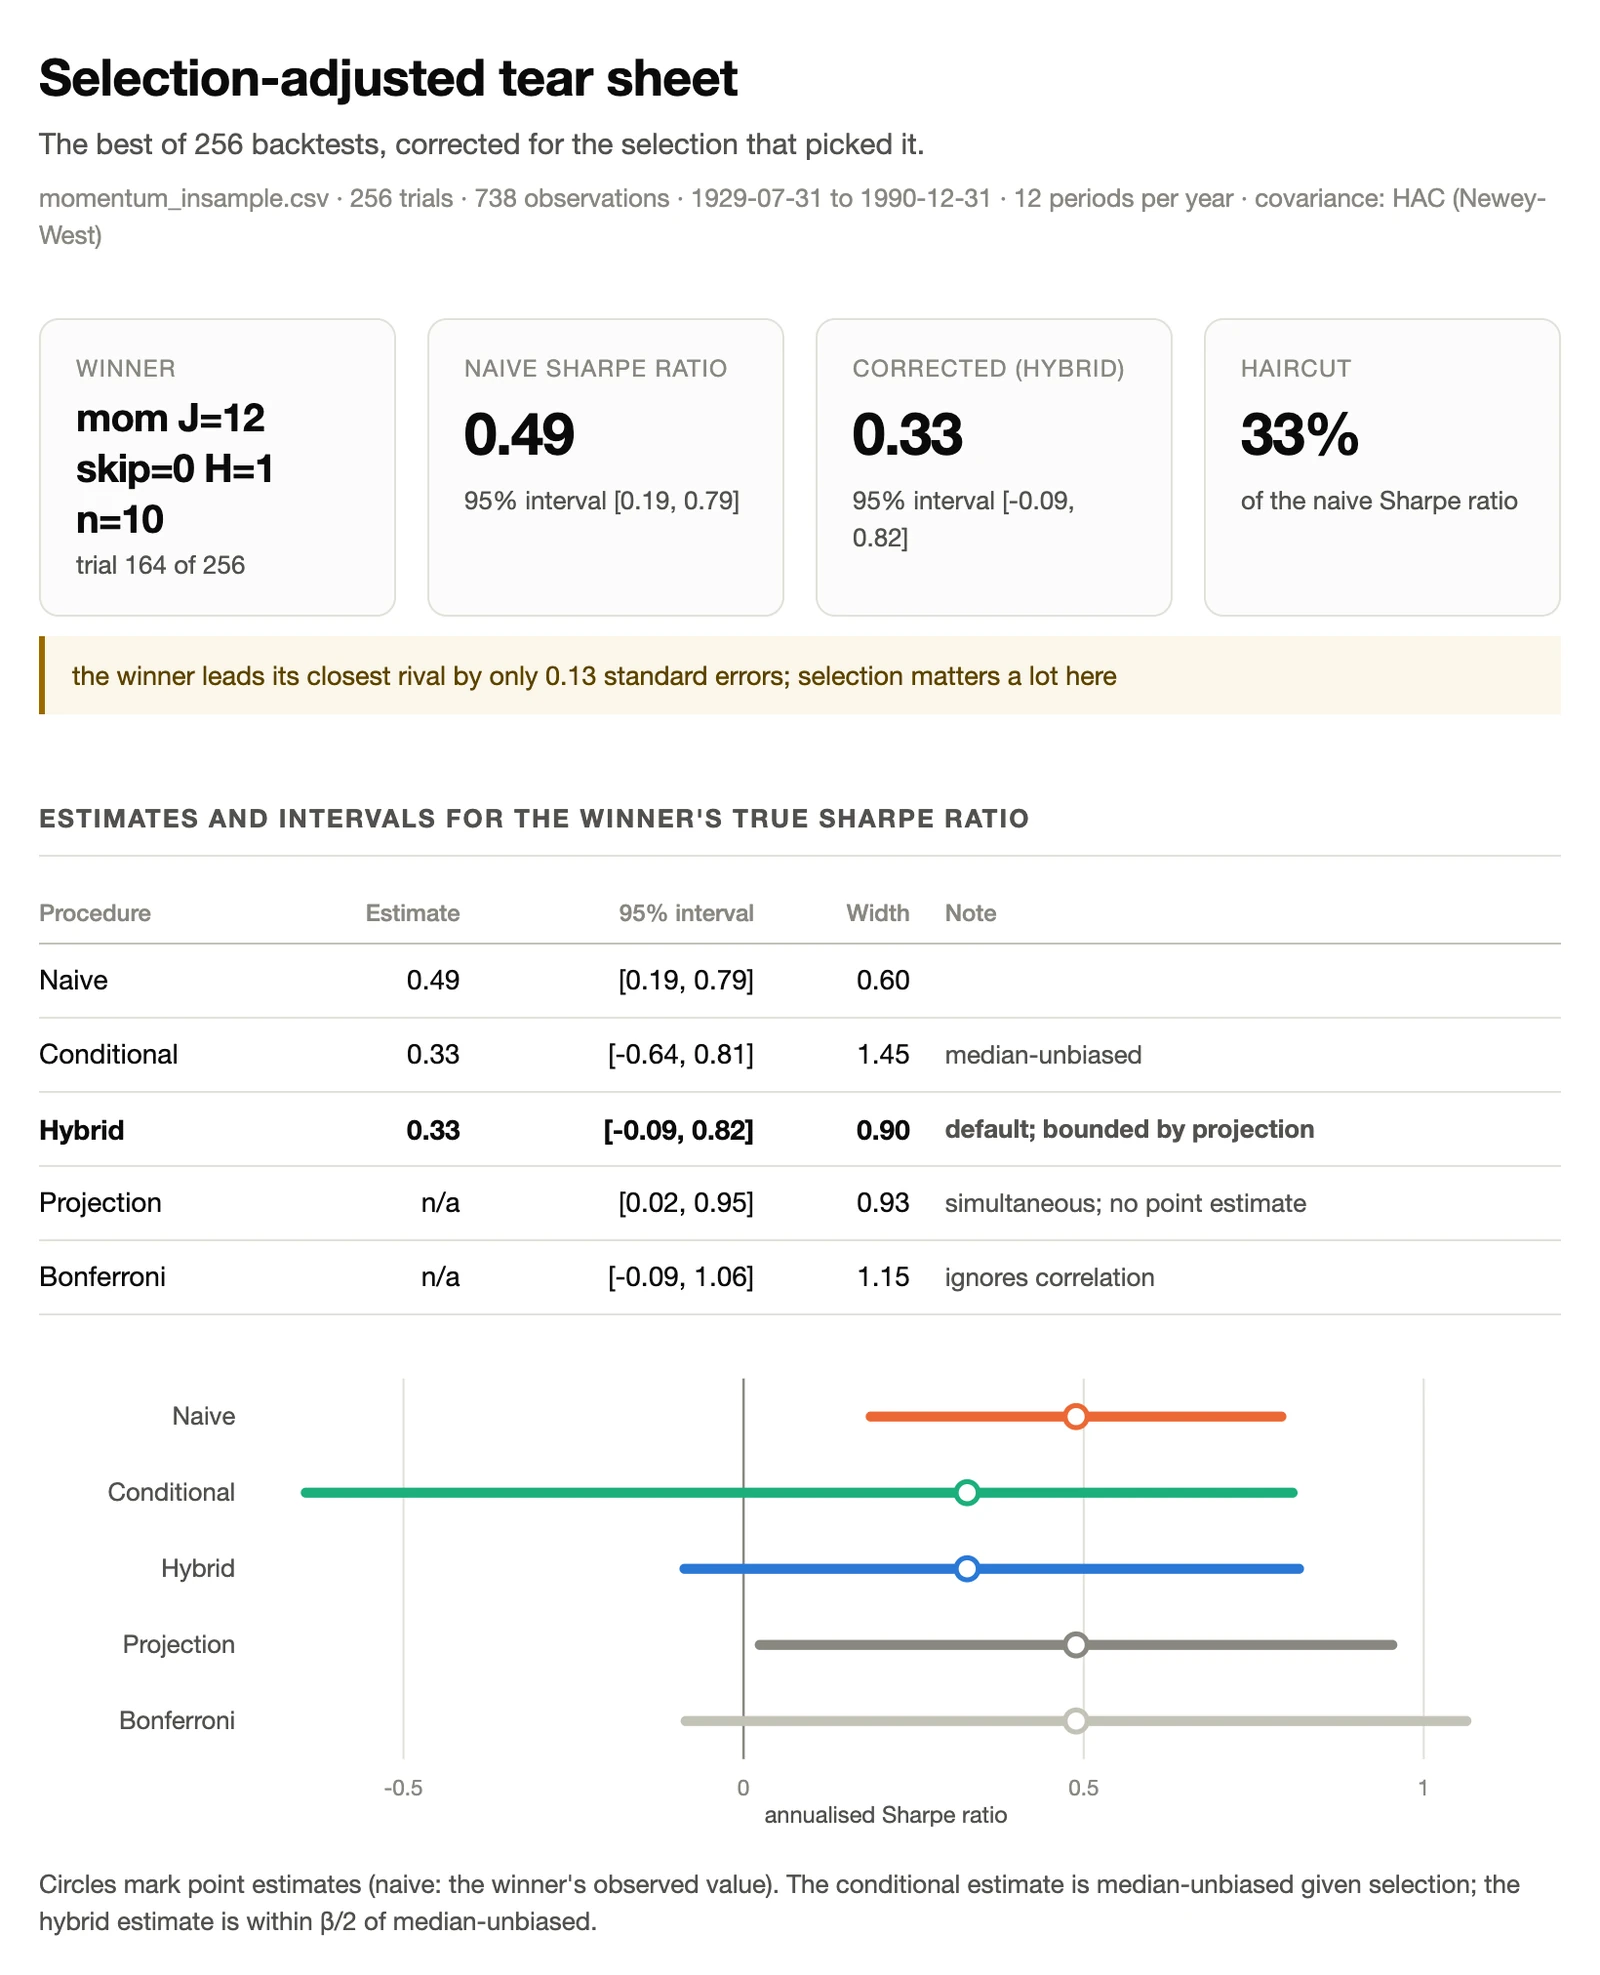Image resolution: width=1600 pixels, height=1975 pixels.
Task: Click the "Circles mark point estimates" footnote
Action: [x=779, y=1903]
